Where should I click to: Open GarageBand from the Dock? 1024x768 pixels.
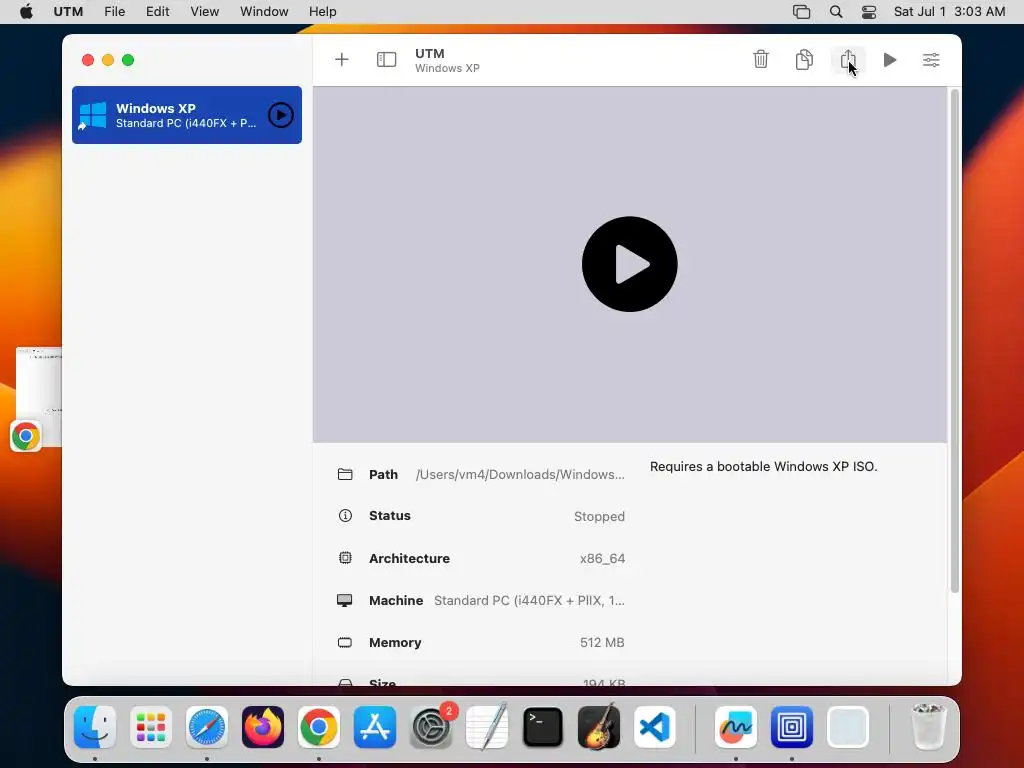click(599, 727)
